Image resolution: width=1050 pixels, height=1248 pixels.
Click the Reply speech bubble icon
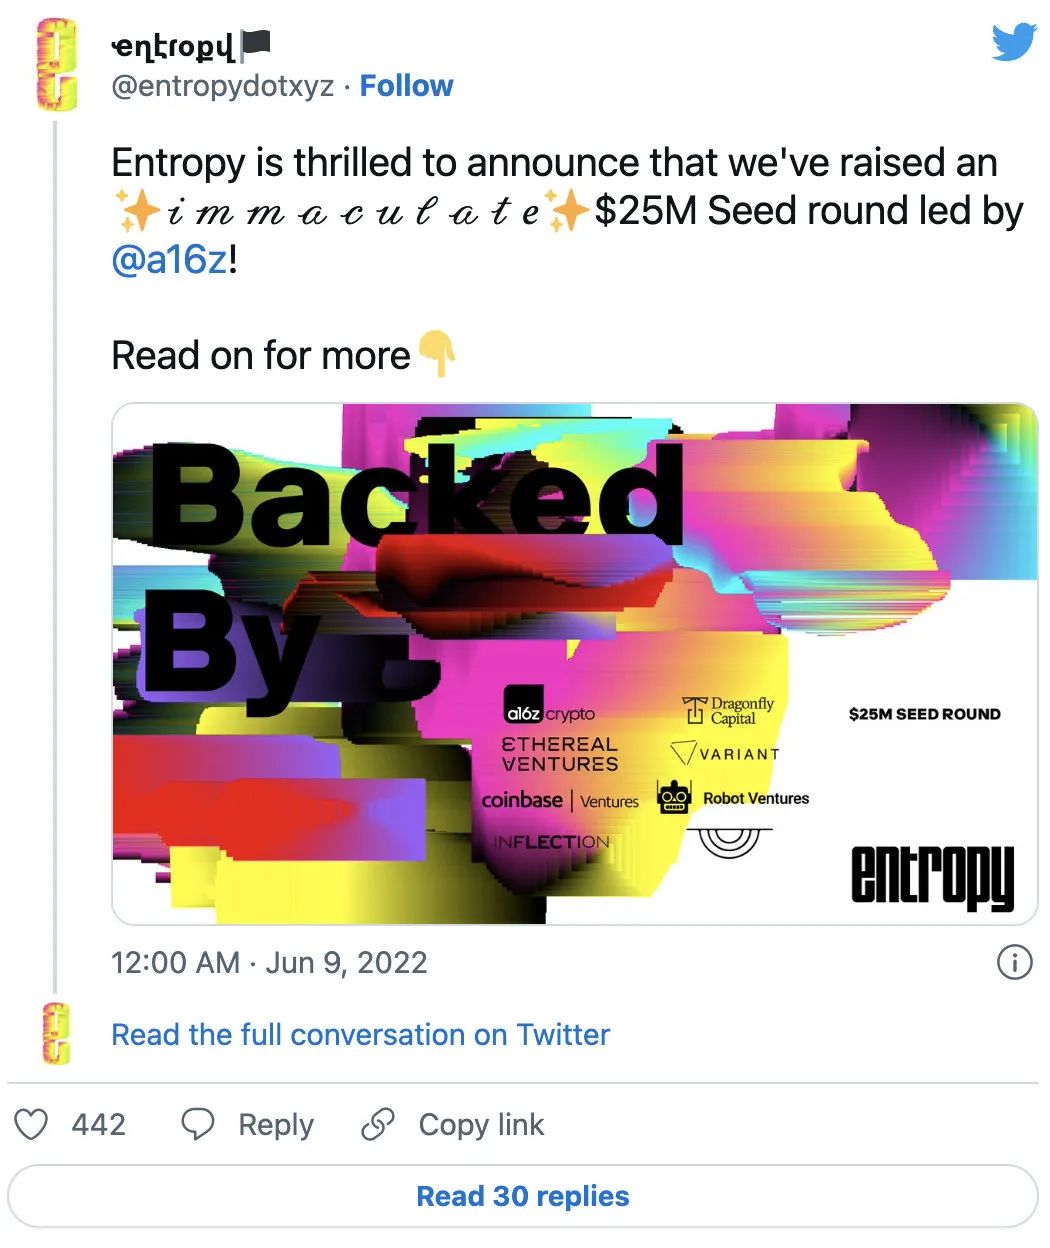[x=197, y=1124]
